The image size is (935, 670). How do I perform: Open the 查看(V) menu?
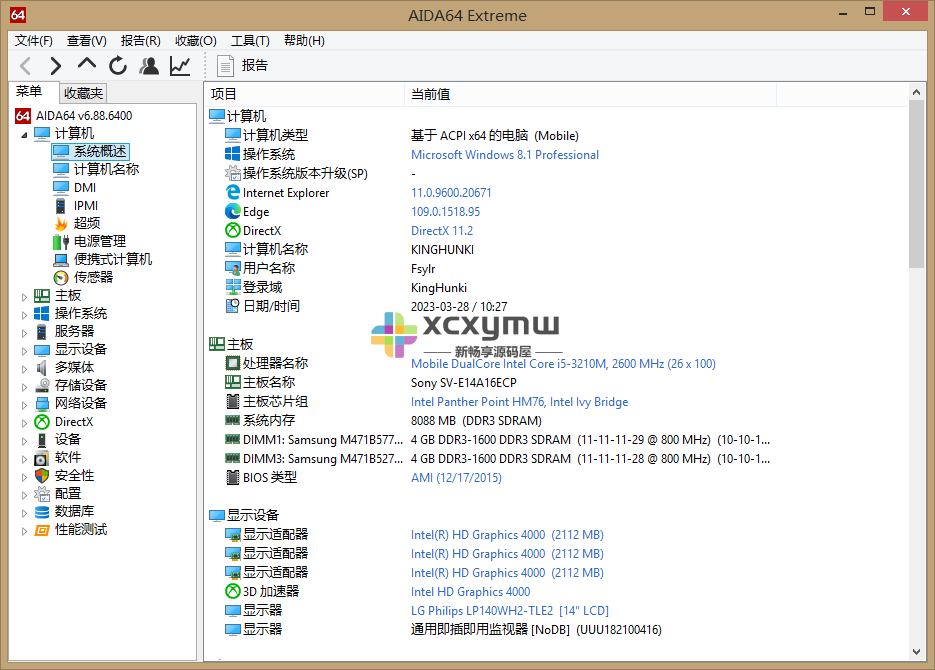click(85, 41)
